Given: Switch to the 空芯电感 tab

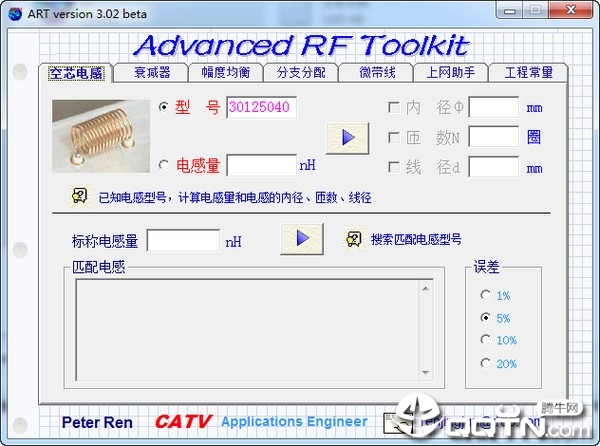Looking at the screenshot, I should (x=75, y=73).
